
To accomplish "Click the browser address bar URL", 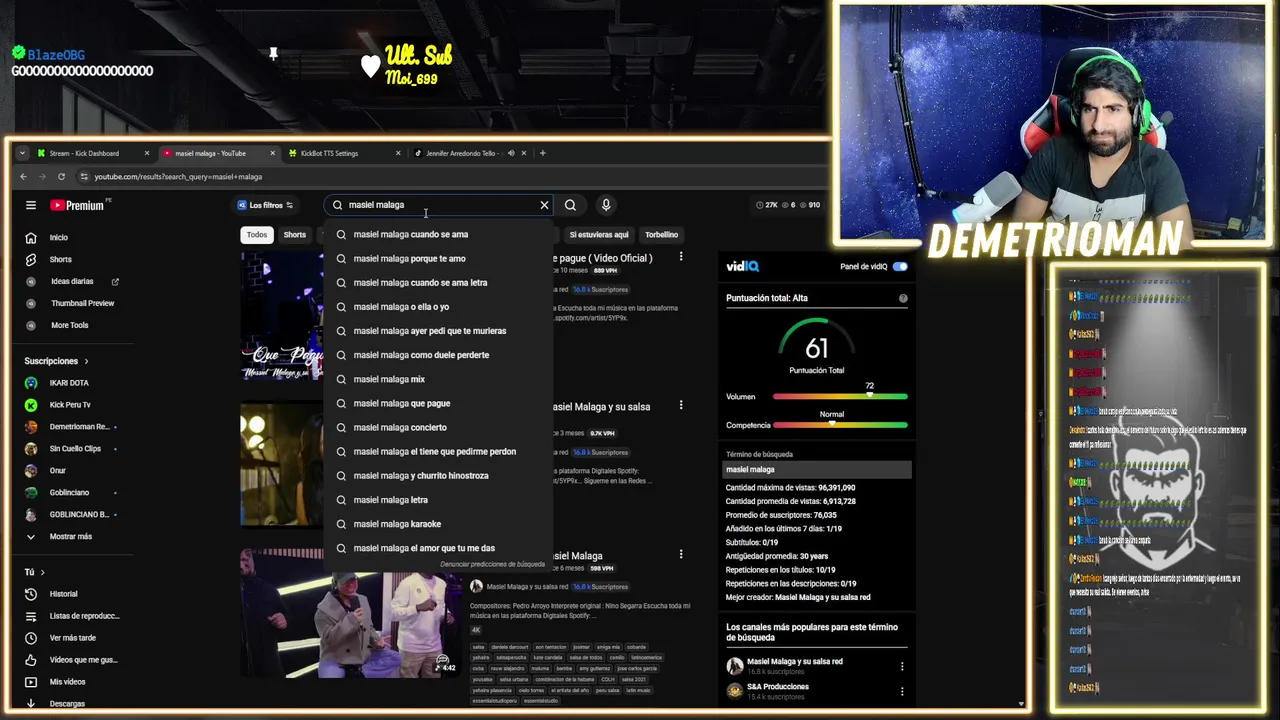I will [x=178, y=177].
